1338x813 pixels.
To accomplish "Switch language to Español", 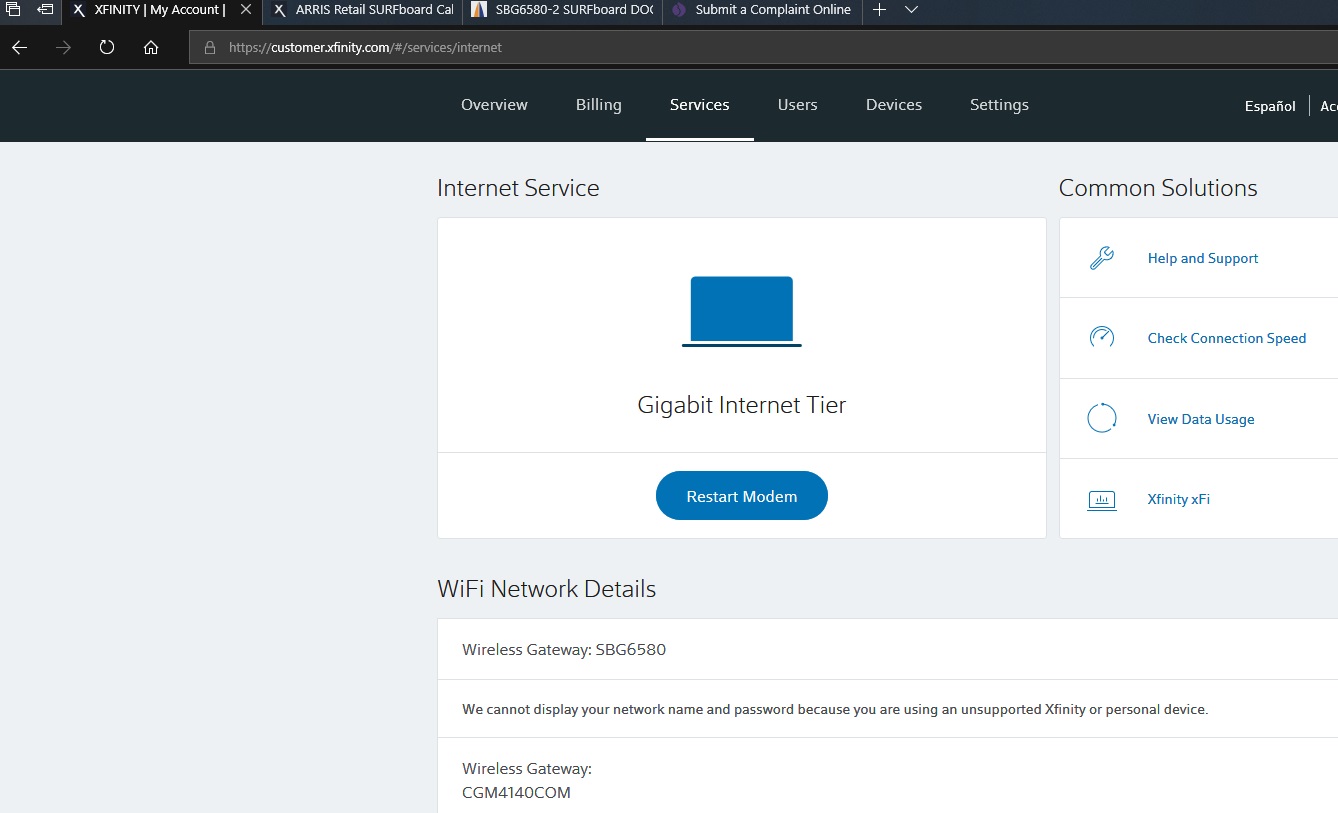I will click(x=1269, y=106).
